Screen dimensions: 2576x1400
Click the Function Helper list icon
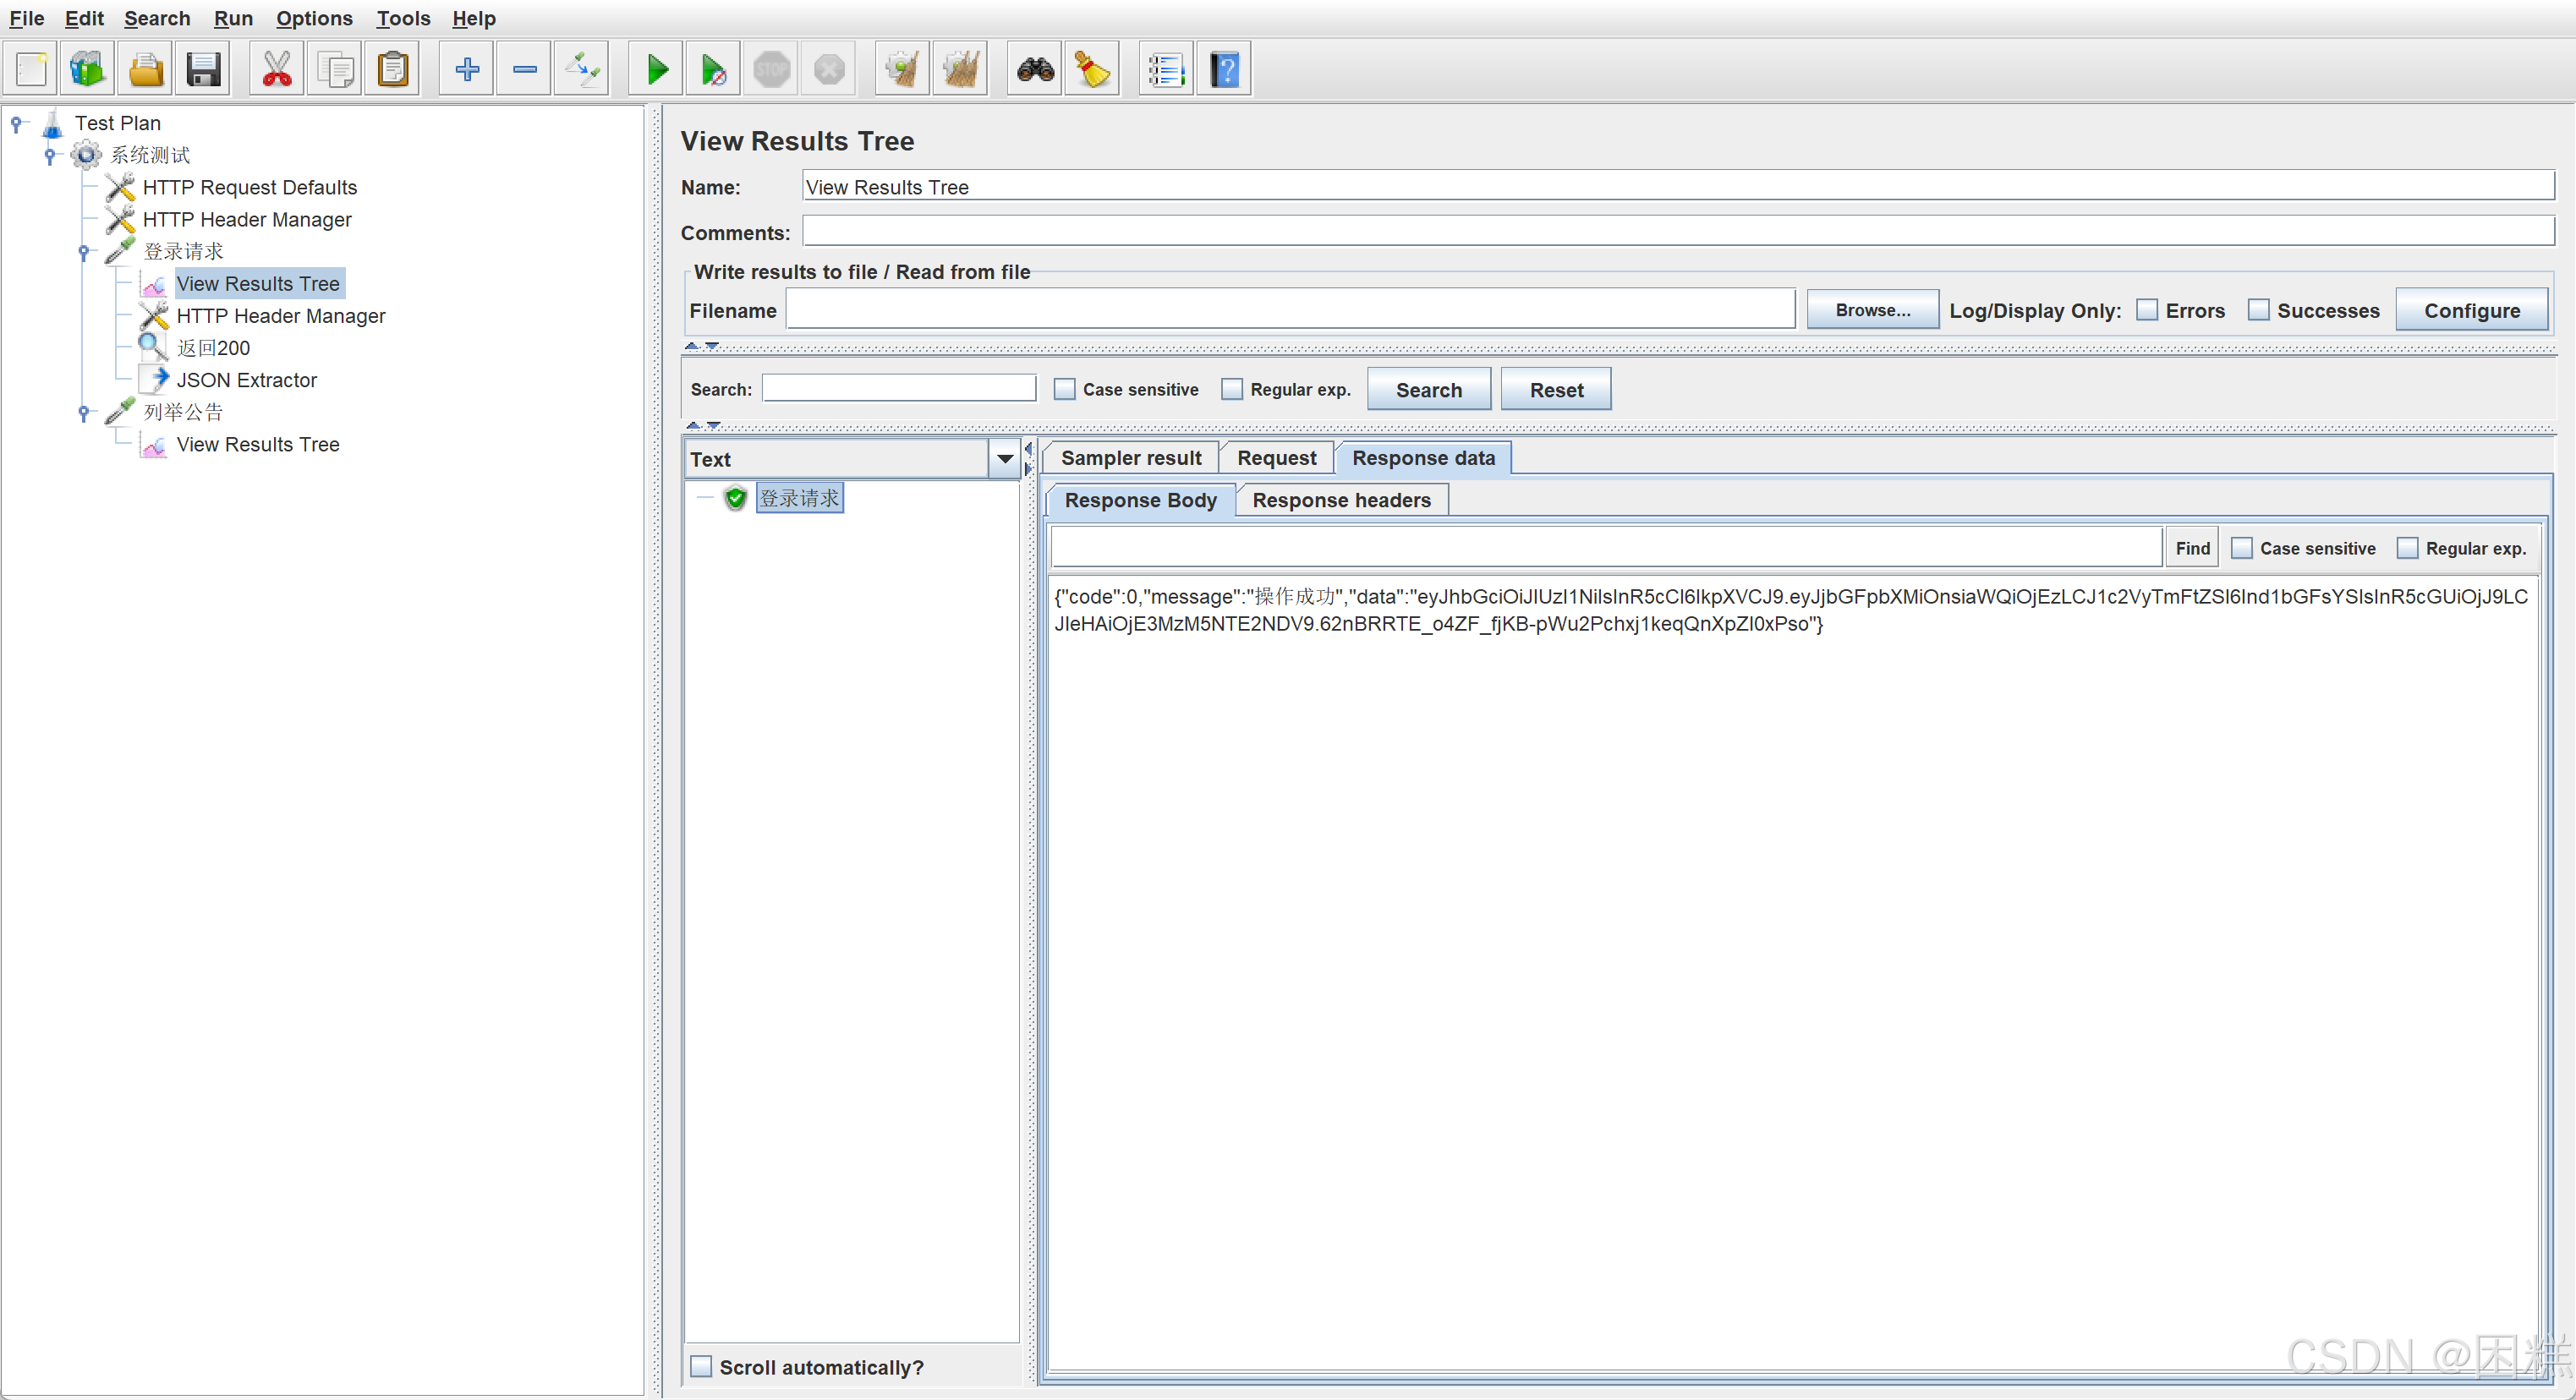[x=1166, y=69]
